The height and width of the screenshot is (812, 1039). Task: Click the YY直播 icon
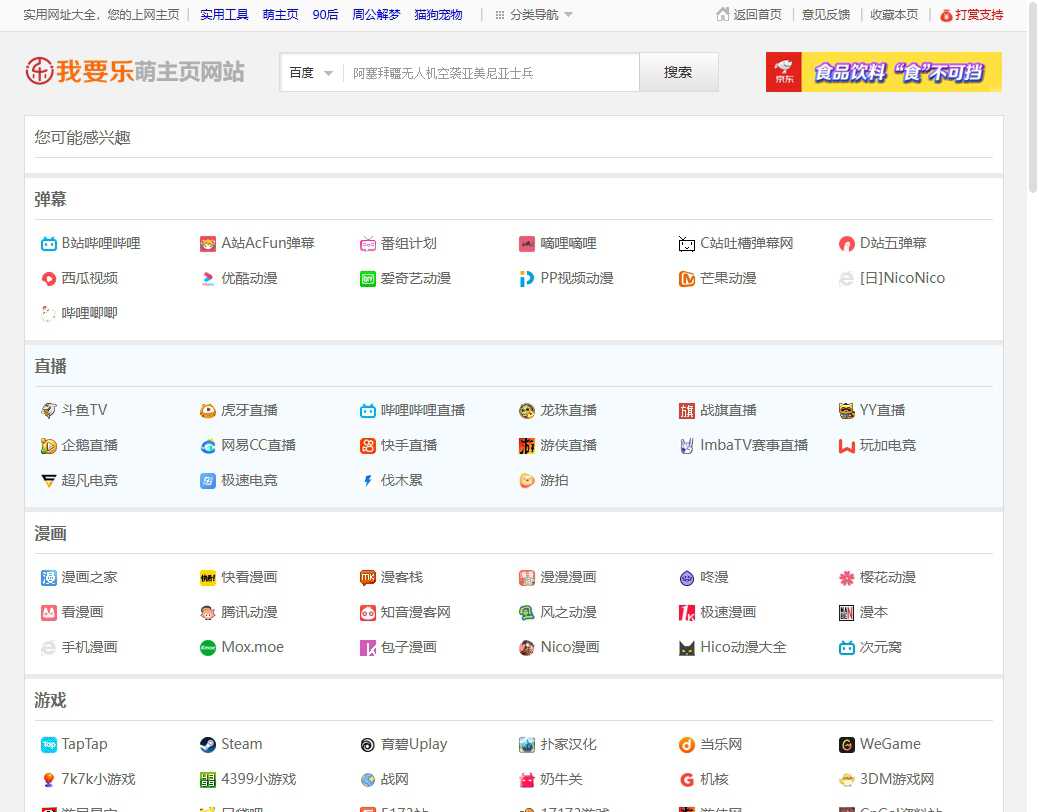[x=845, y=409]
